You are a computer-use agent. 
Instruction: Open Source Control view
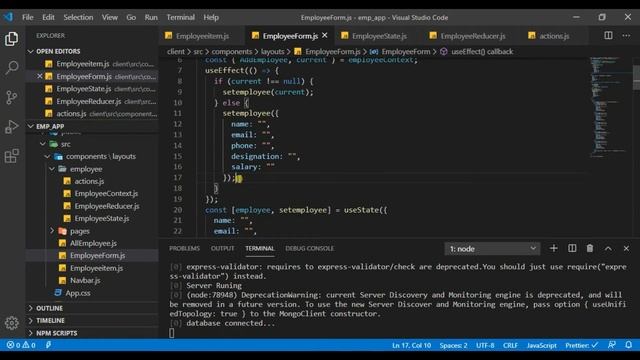(11, 97)
